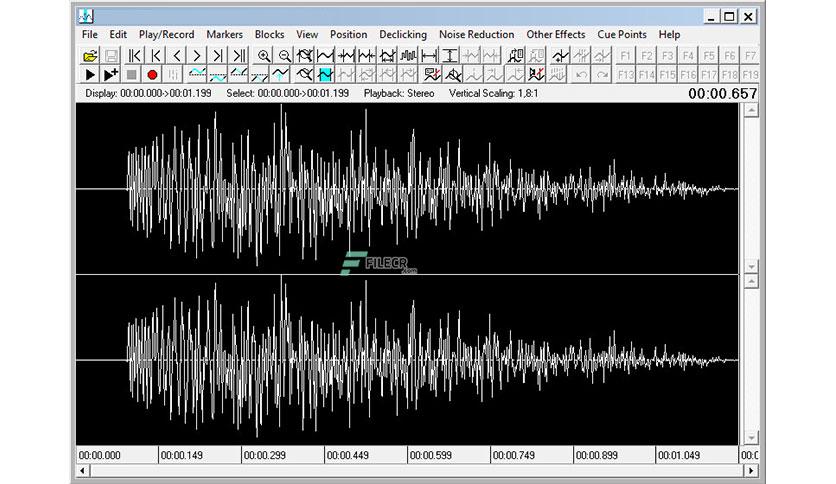Image resolution: width=836 pixels, height=484 pixels.
Task: Zoom out with the minus magnifier icon
Action: tap(284, 55)
